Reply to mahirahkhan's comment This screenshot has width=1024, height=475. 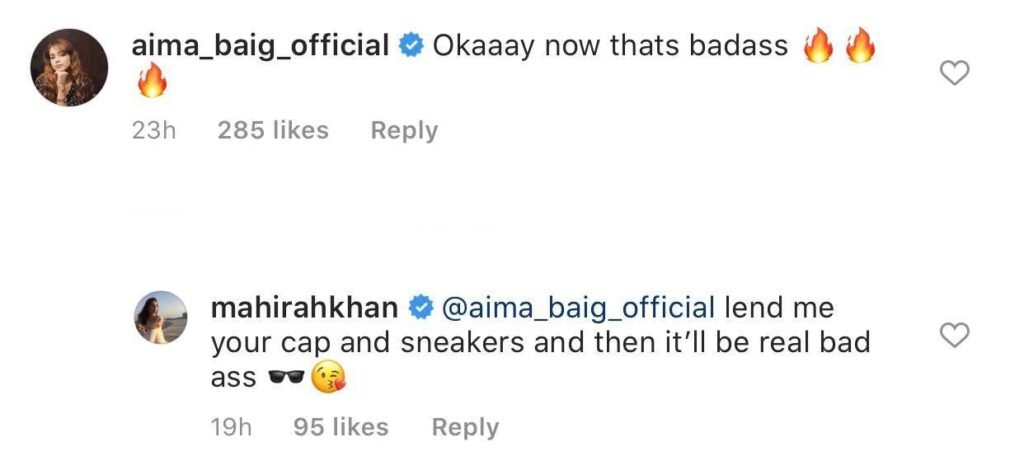pyautogui.click(x=465, y=427)
